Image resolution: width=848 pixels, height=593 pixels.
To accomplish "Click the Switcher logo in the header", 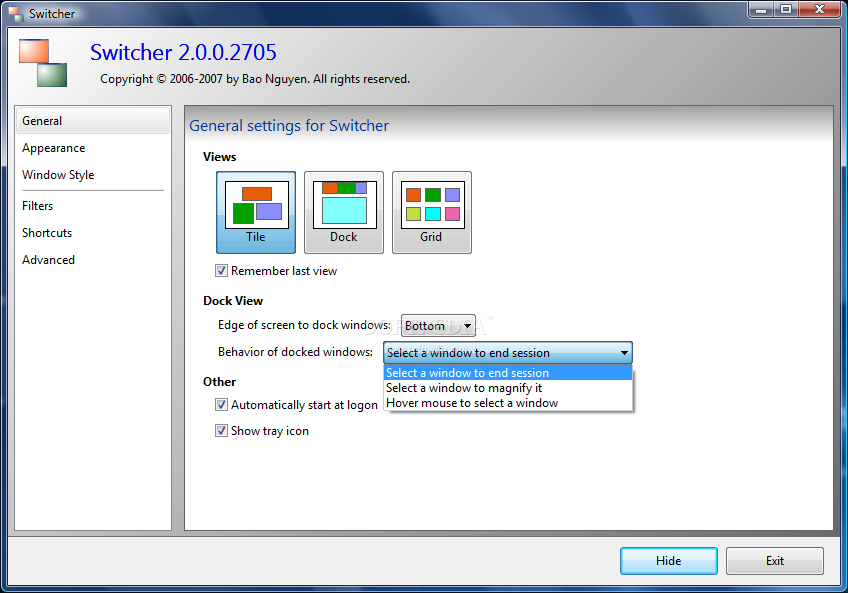I will click(x=43, y=63).
